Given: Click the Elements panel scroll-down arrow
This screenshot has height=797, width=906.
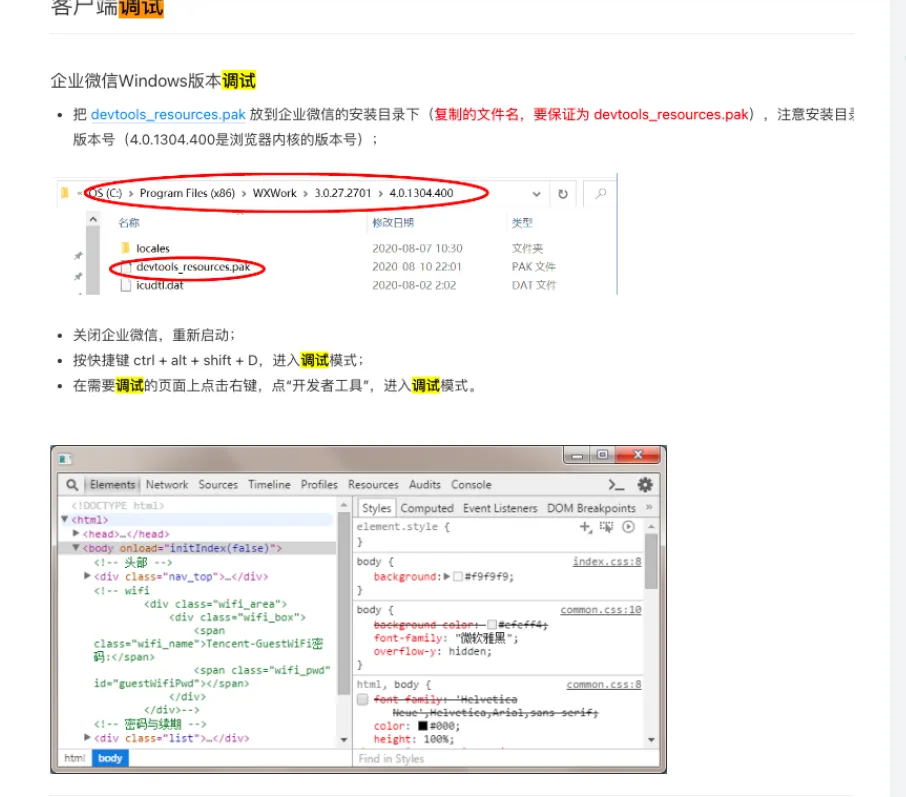Looking at the screenshot, I should (344, 740).
